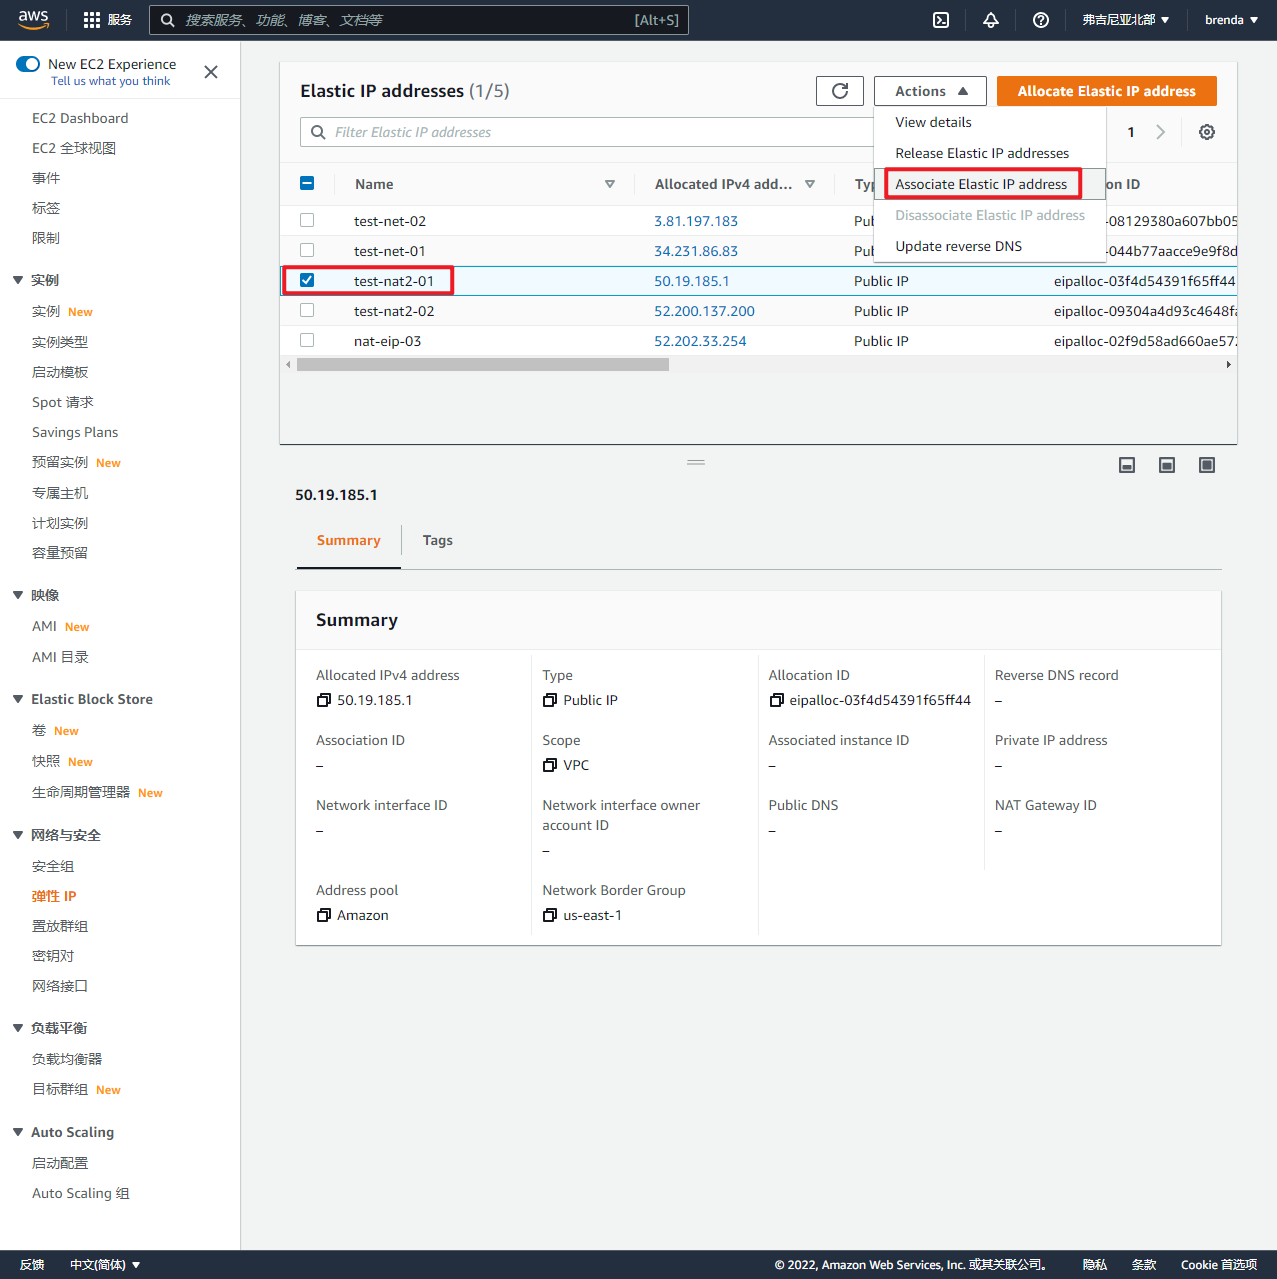Copy the Allocation ID value
Viewport: 1277px width, 1279px height.
tap(776, 700)
